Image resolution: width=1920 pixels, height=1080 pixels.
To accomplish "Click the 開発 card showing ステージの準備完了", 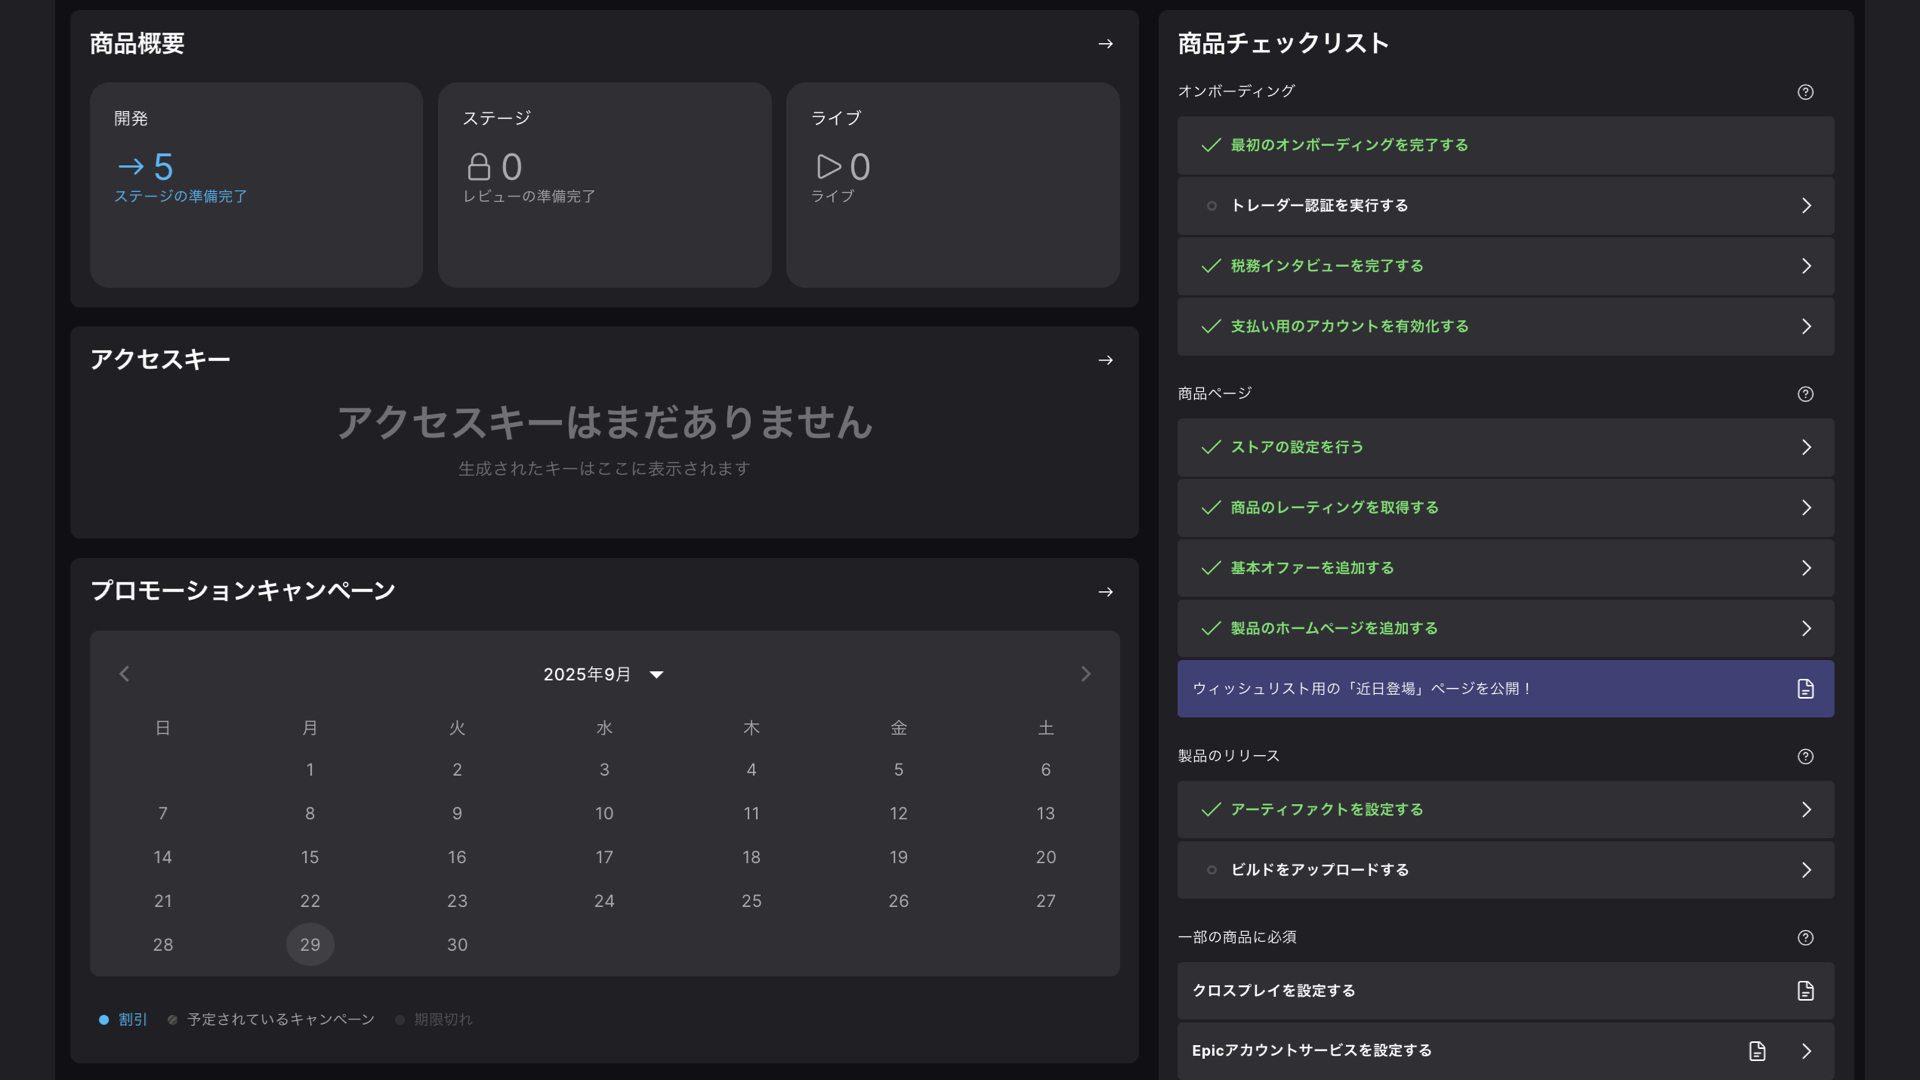I will (256, 185).
